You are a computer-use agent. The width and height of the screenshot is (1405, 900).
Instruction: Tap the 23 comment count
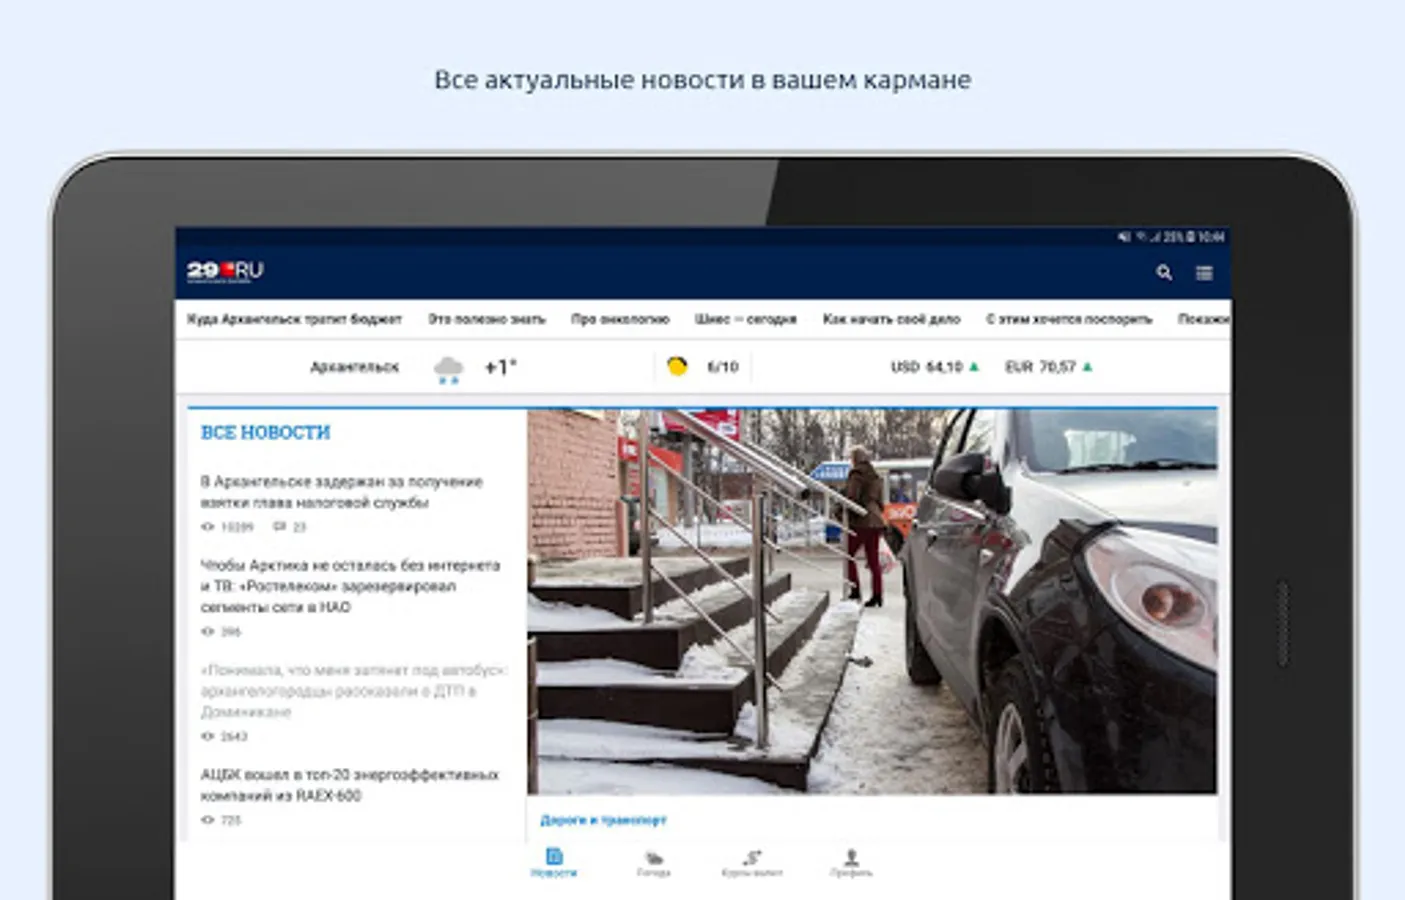click(x=299, y=527)
